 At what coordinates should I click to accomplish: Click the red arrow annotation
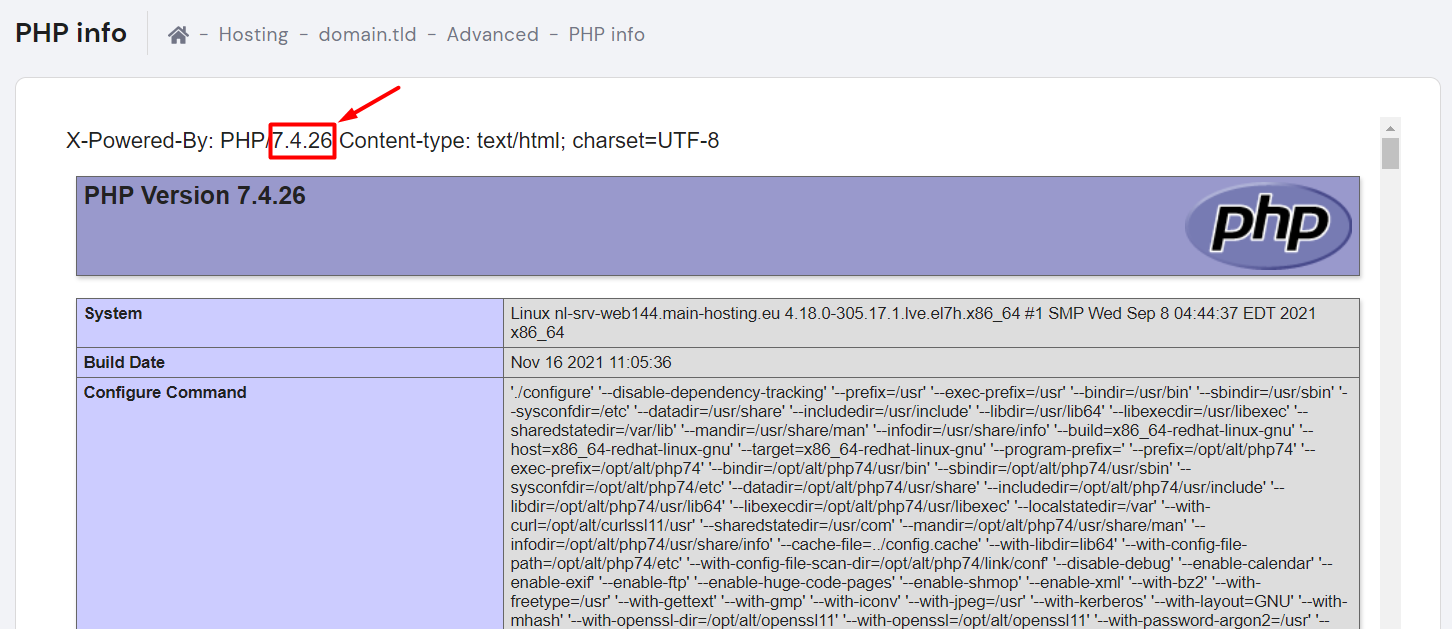pos(366,104)
